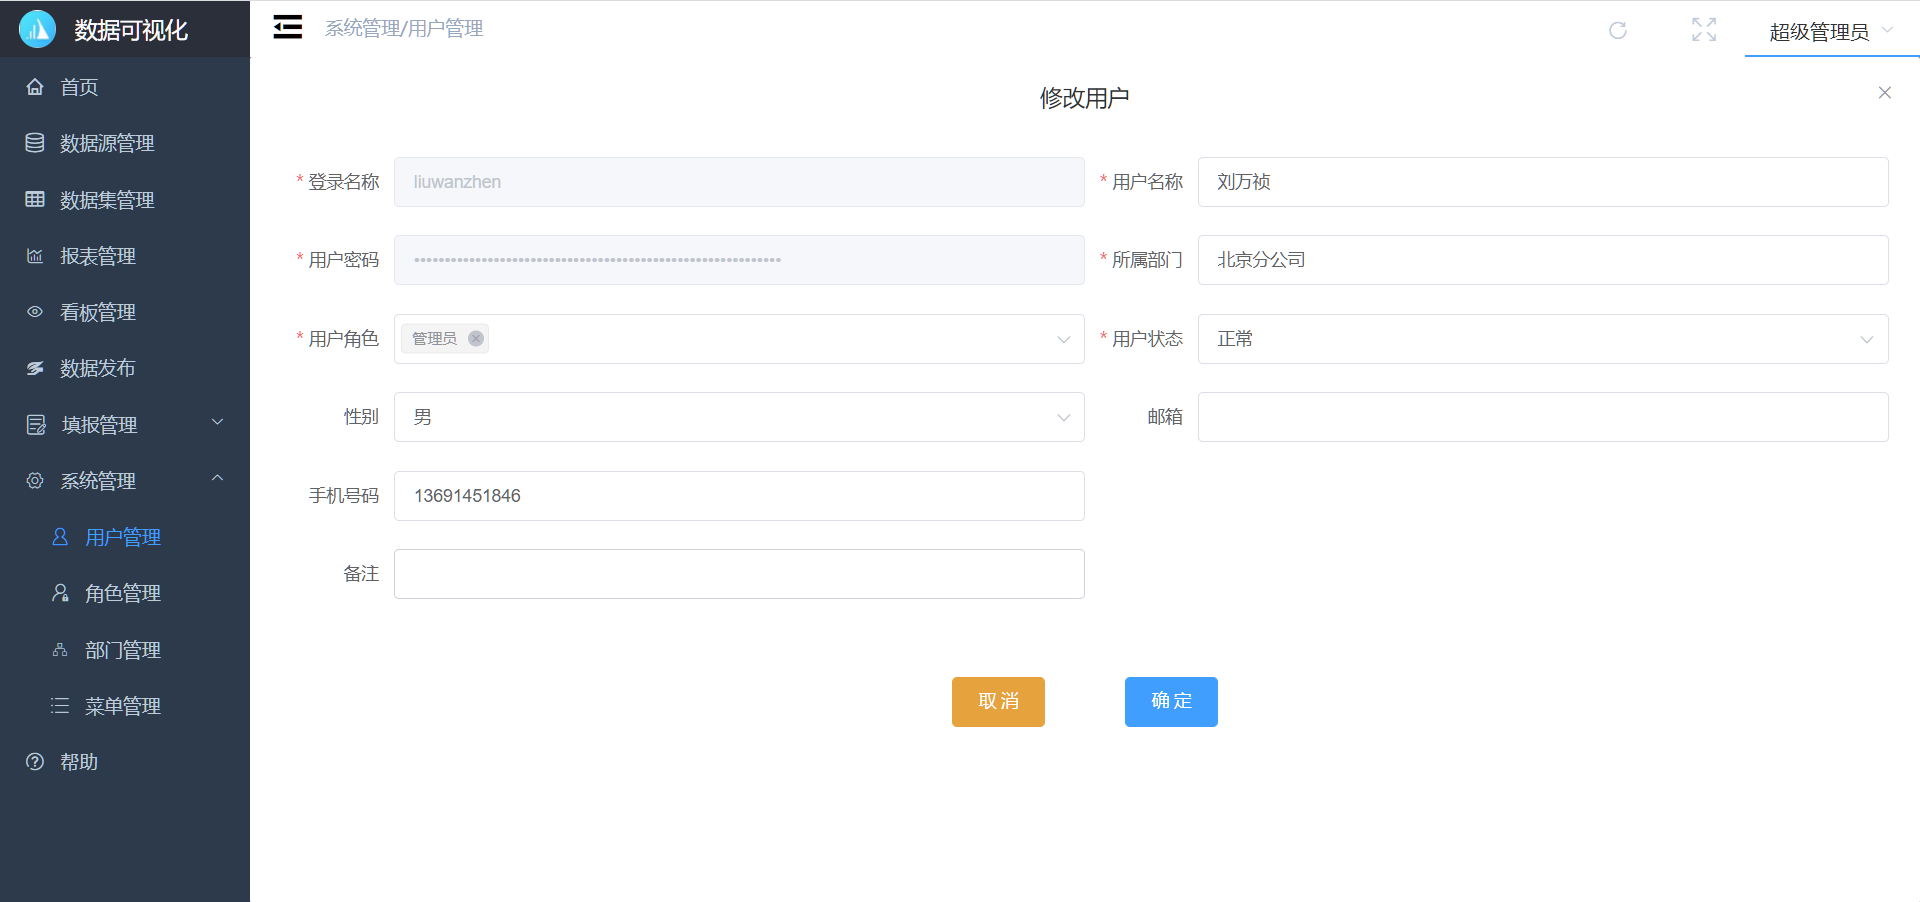Open 部门管理 submenu item
This screenshot has width=1920, height=902.
125,650
